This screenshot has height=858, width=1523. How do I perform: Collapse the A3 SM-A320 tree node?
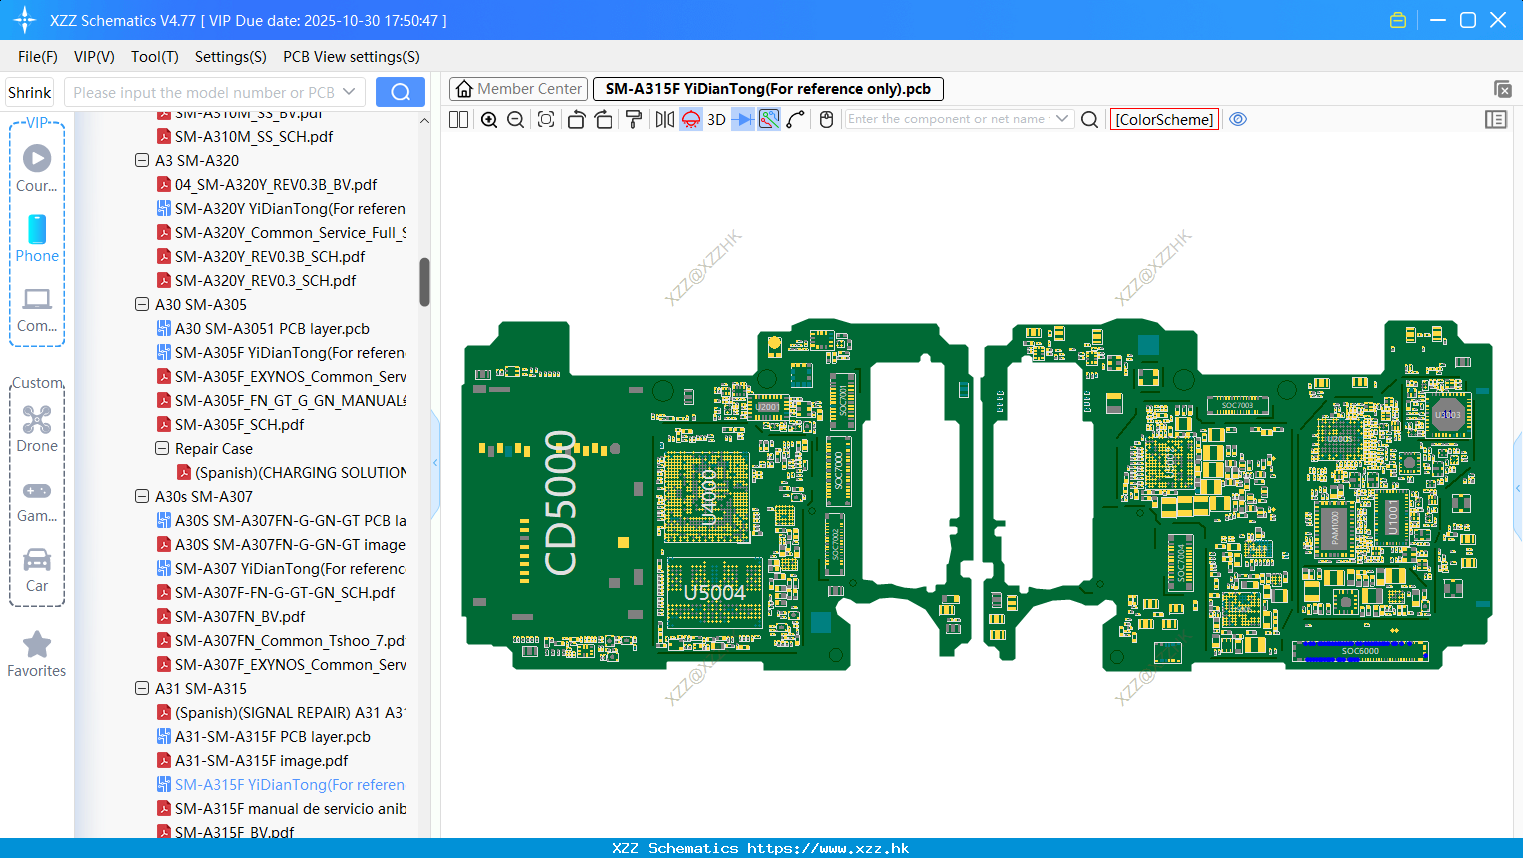click(142, 160)
